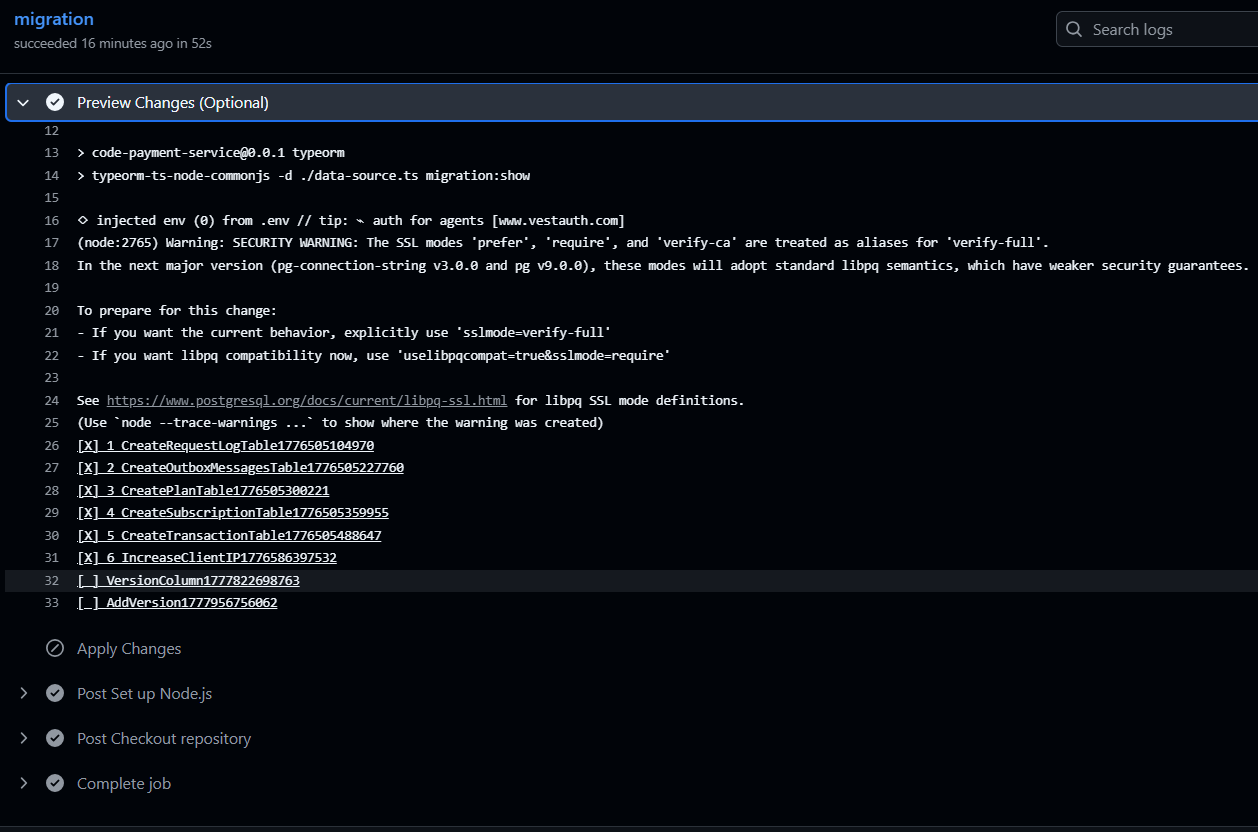Click the 'In the next major version' log line
The width and height of the screenshot is (1258, 832).
[x=663, y=265]
